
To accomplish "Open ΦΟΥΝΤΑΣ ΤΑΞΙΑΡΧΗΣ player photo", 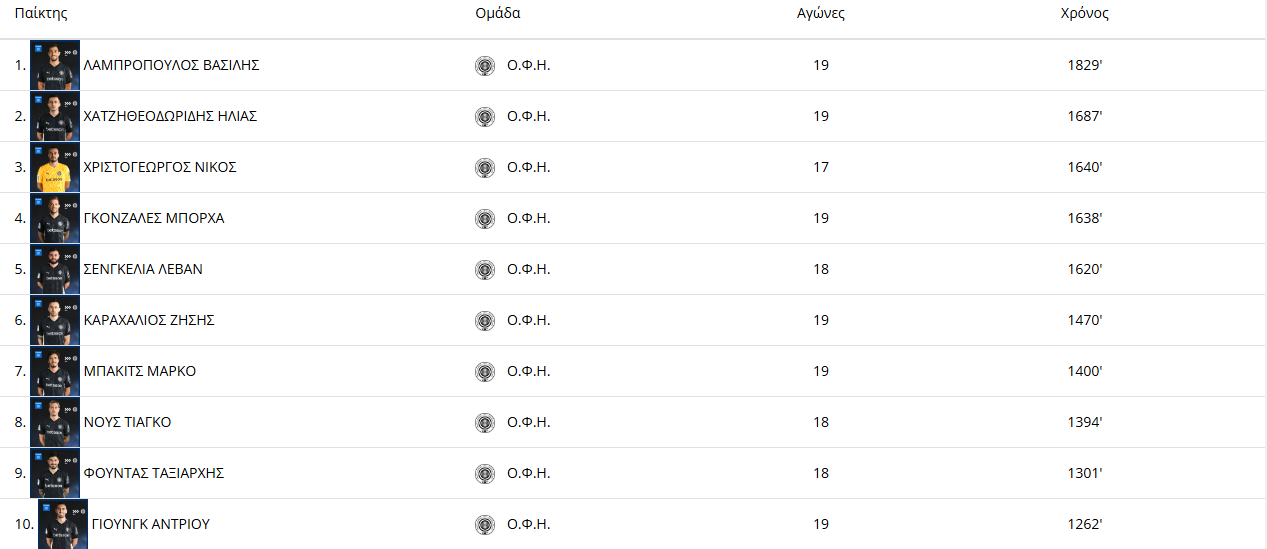I will point(55,473).
